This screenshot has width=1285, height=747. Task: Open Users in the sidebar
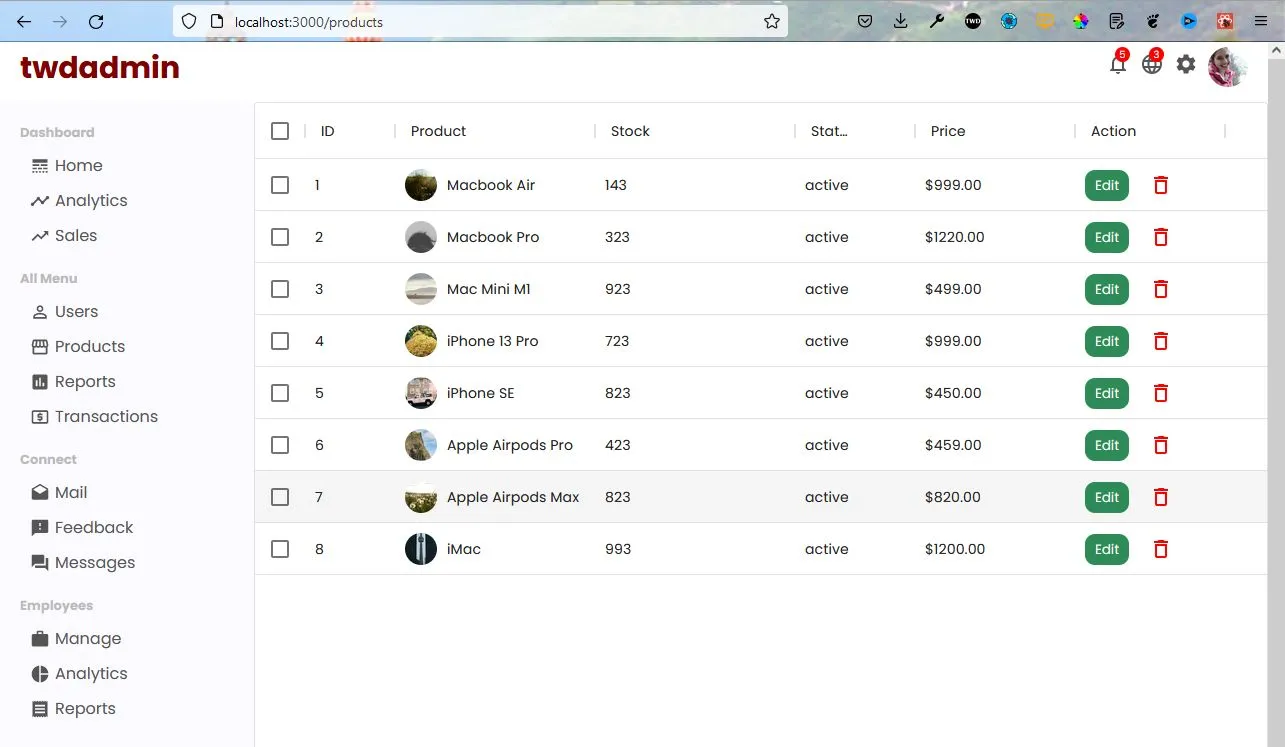coord(65,312)
